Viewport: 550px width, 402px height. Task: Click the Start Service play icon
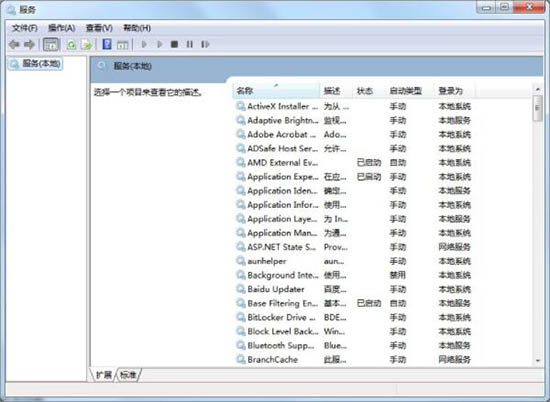coord(144,44)
